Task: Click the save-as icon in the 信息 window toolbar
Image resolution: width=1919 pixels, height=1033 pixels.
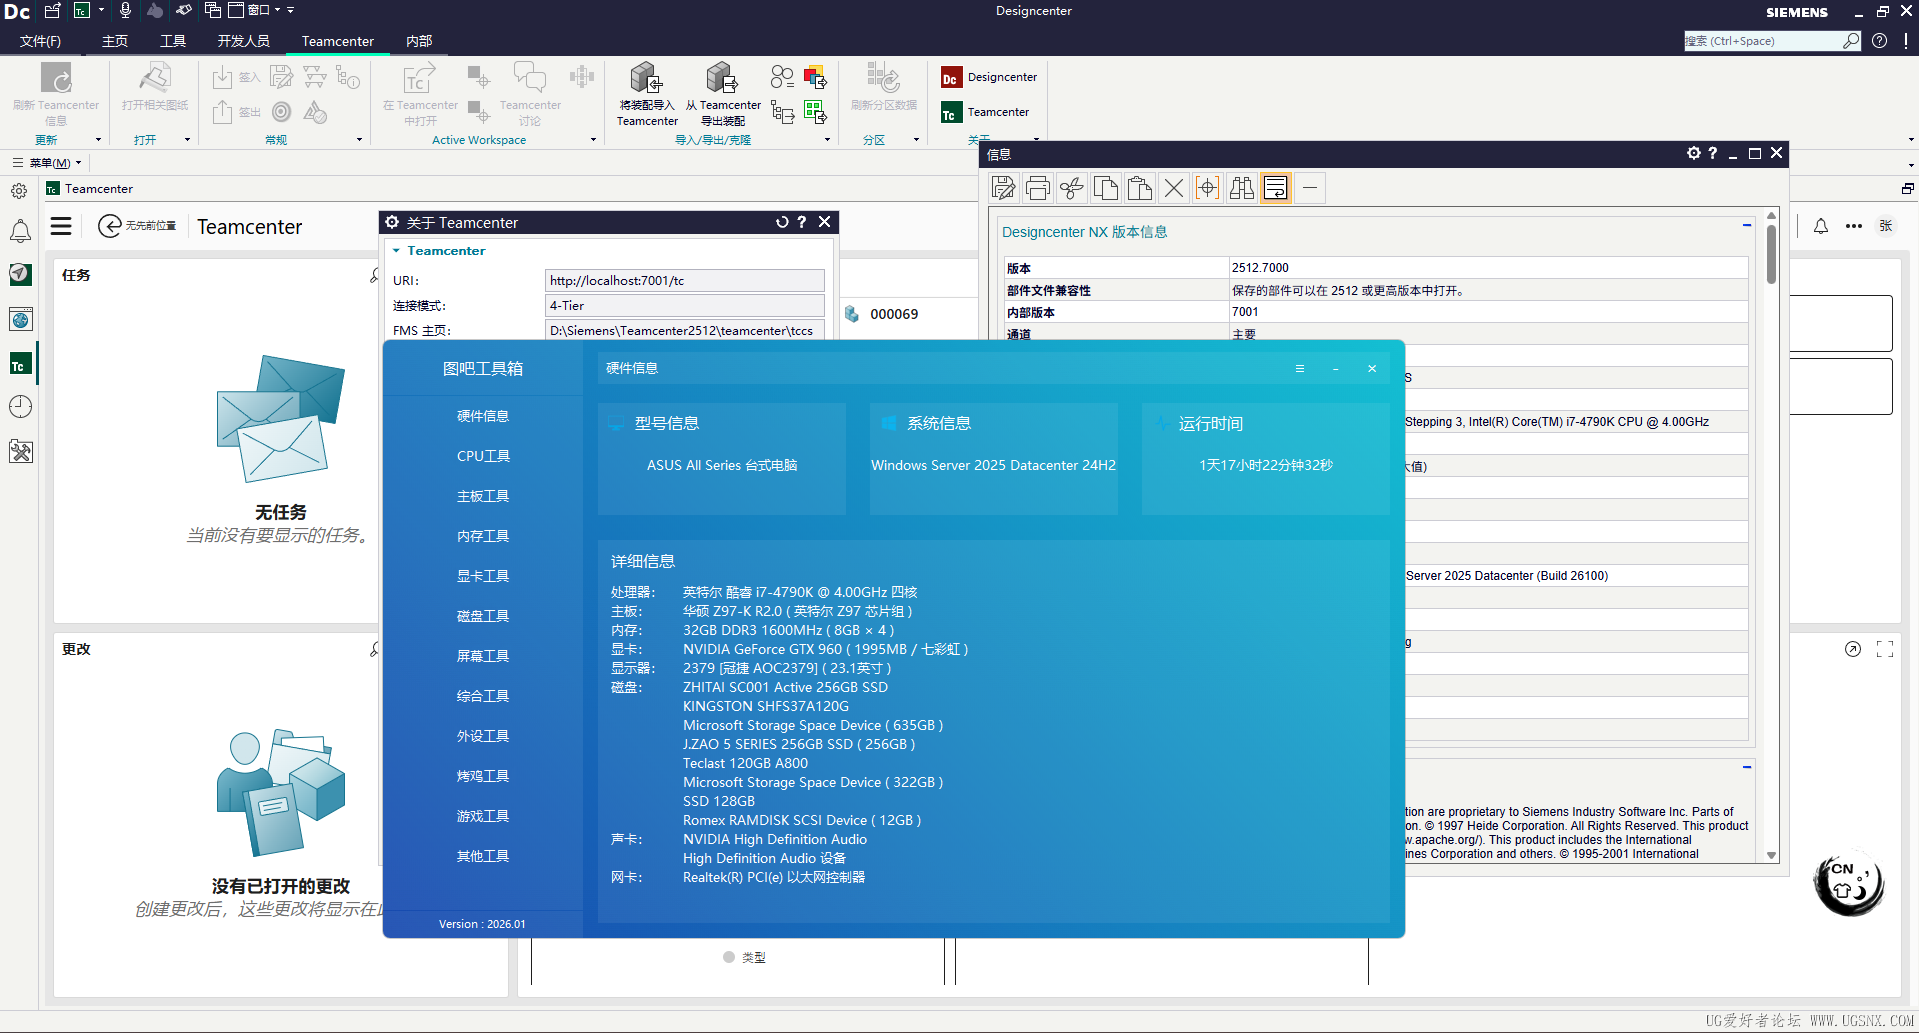Action: [1003, 188]
